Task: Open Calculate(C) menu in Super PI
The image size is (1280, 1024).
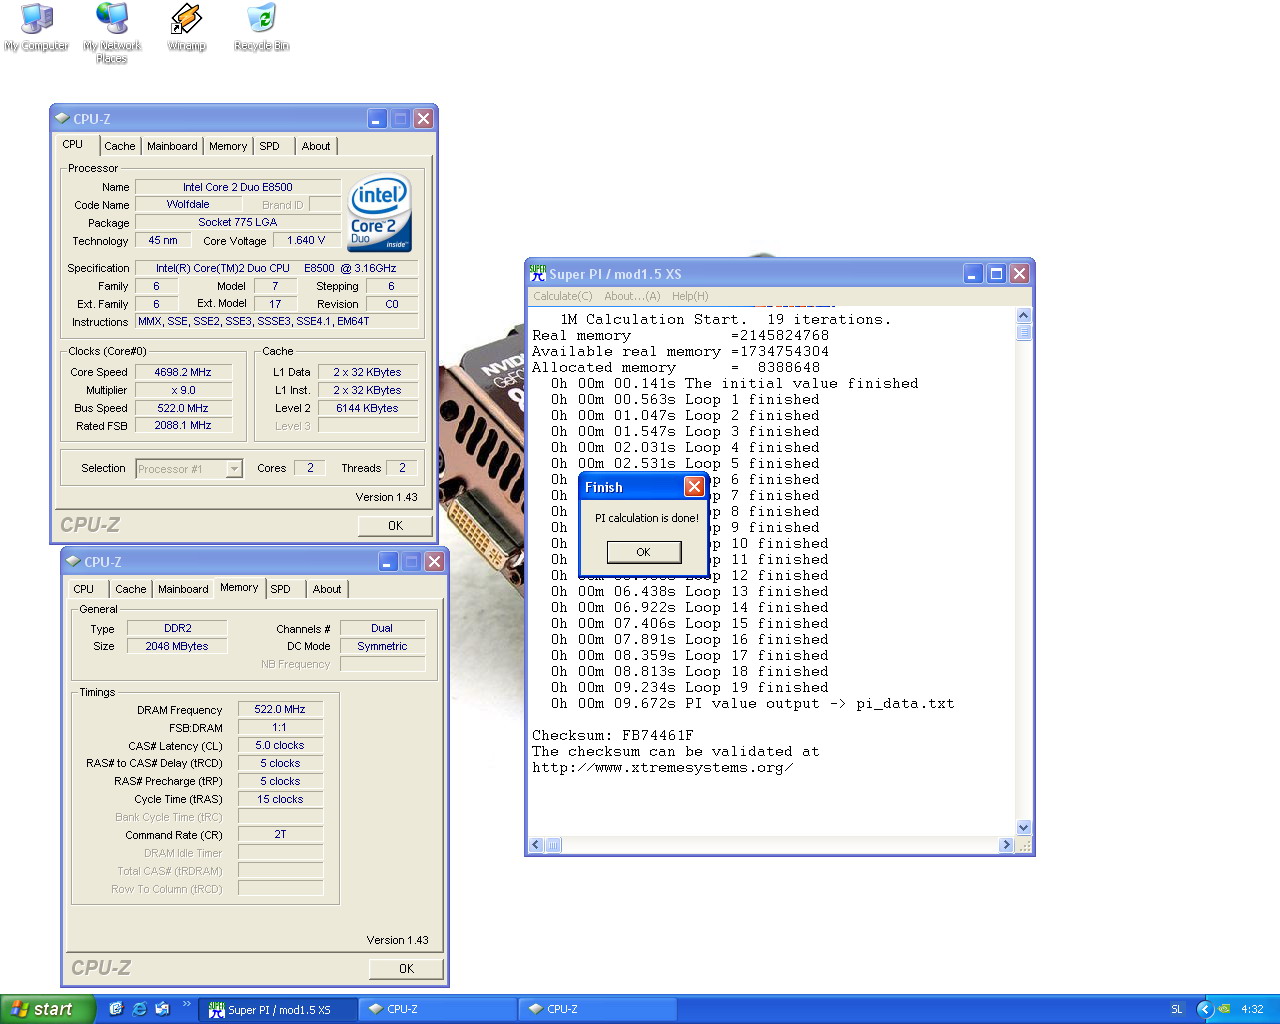Action: (563, 296)
